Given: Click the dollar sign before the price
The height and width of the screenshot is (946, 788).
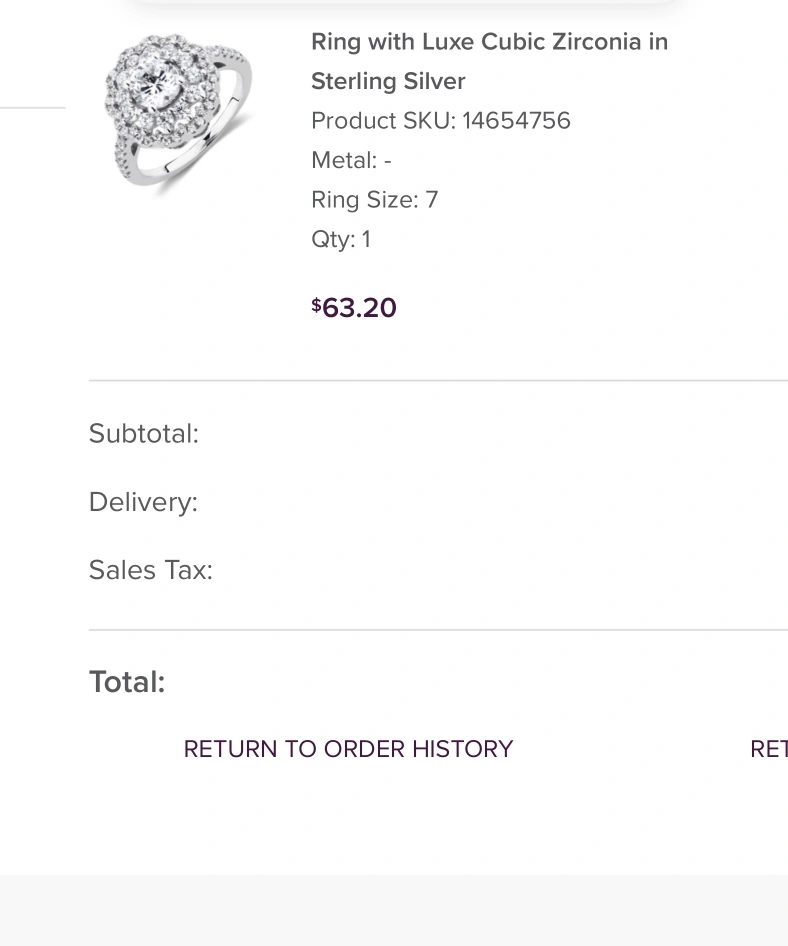Looking at the screenshot, I should click(x=316, y=304).
